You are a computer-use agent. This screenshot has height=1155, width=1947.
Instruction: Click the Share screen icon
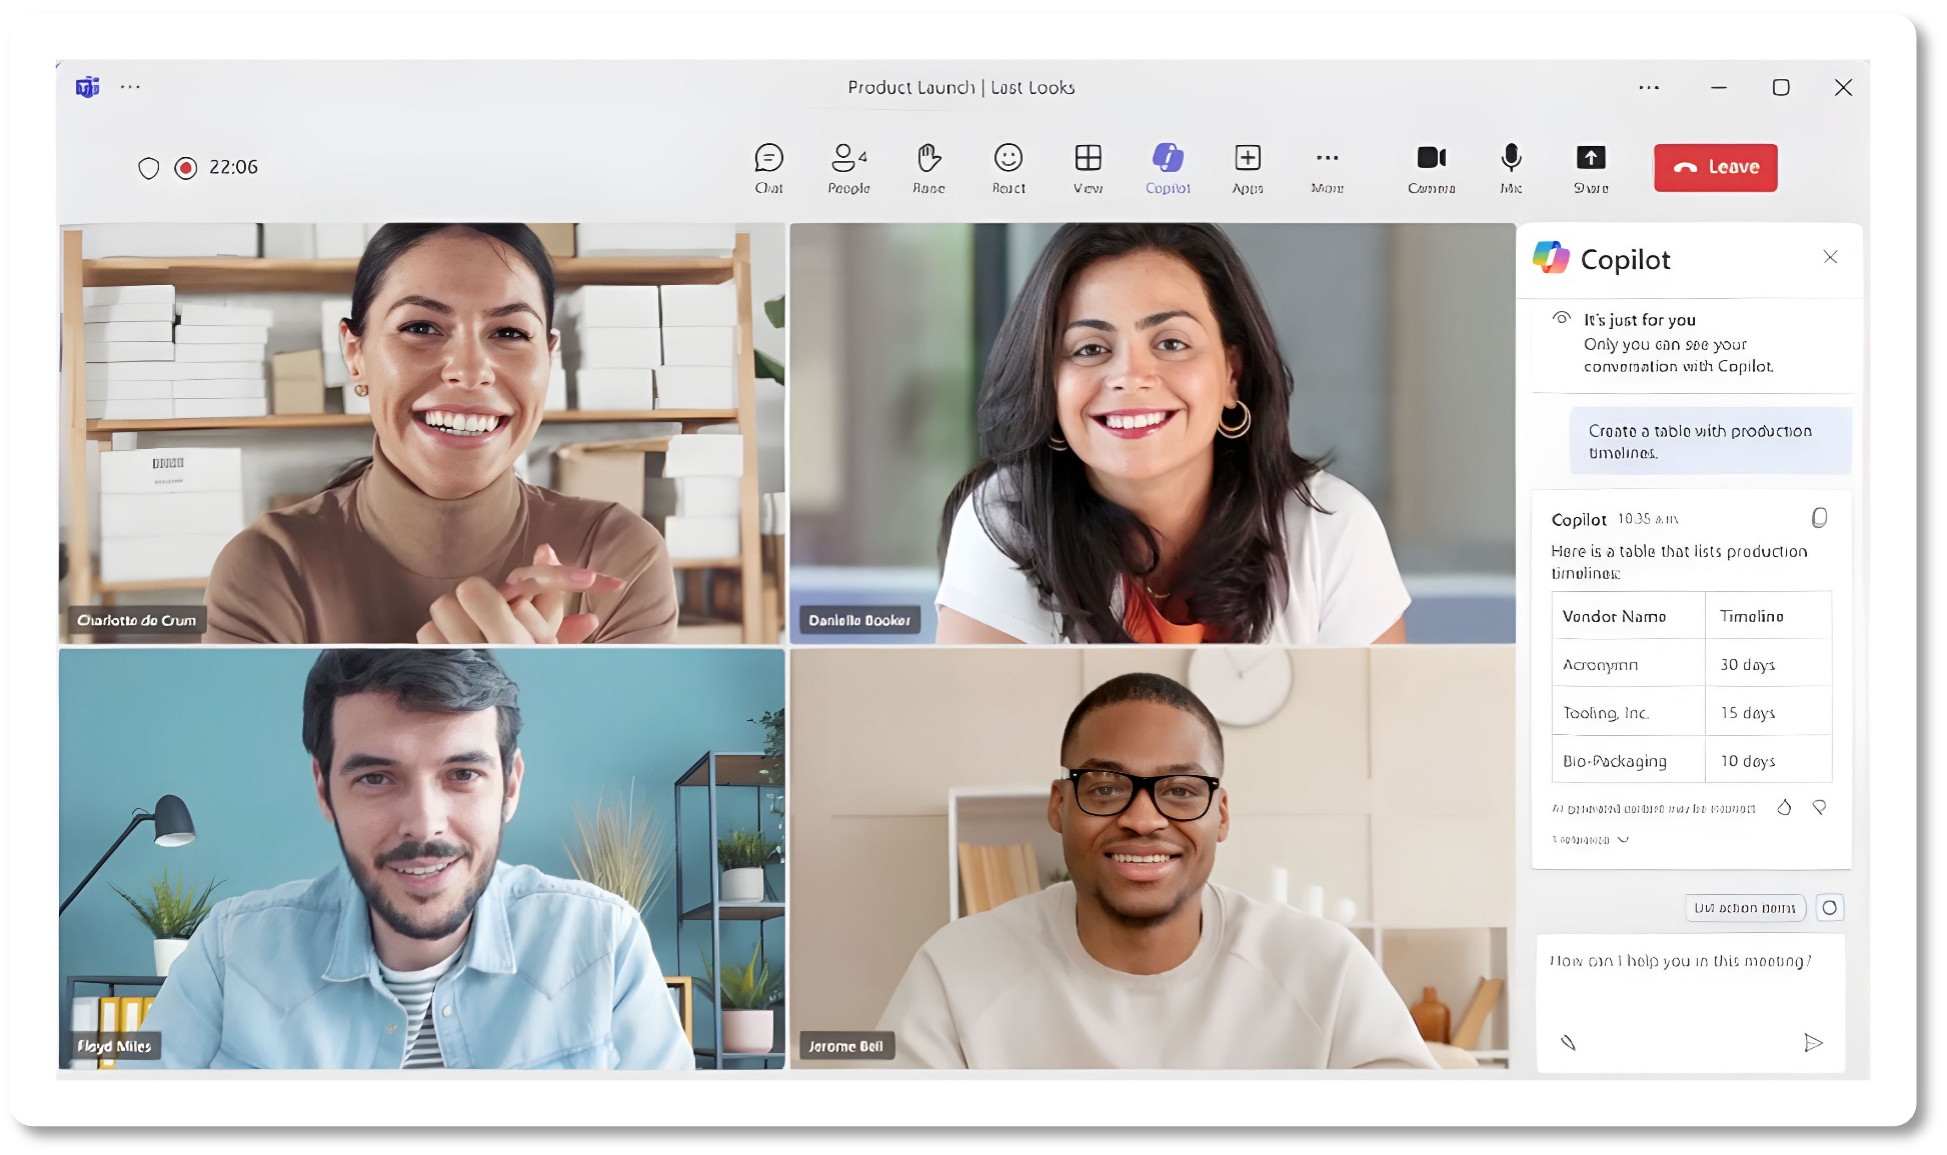pos(1590,167)
